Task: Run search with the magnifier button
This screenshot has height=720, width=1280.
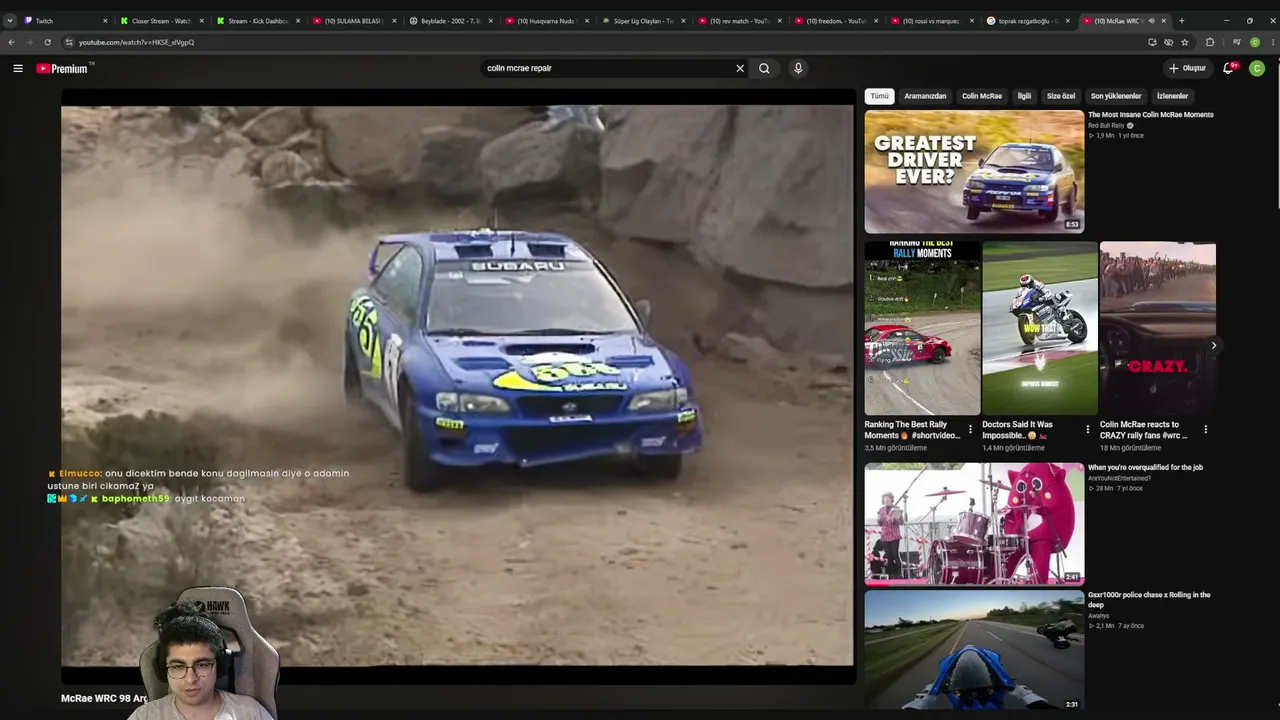Action: click(x=764, y=68)
